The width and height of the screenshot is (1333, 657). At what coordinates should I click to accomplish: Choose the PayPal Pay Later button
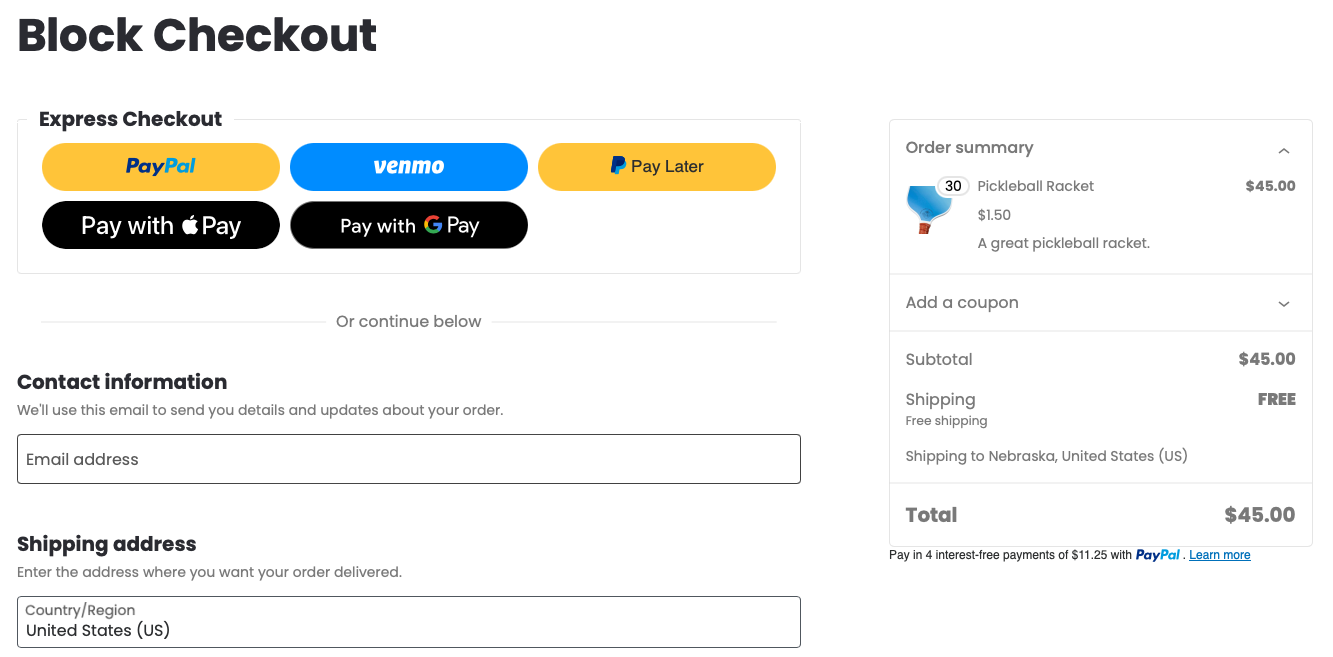tap(656, 167)
